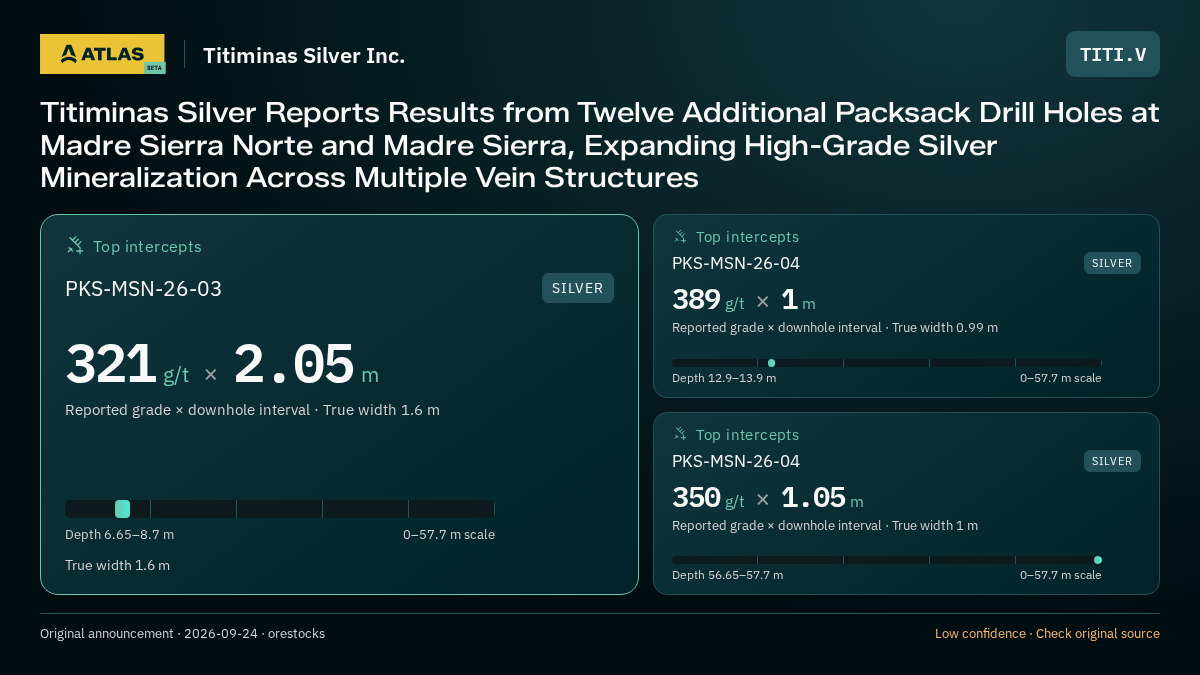1200x675 pixels.
Task: Click the SILVER tag on the 389 g/t card
Action: tap(1112, 263)
